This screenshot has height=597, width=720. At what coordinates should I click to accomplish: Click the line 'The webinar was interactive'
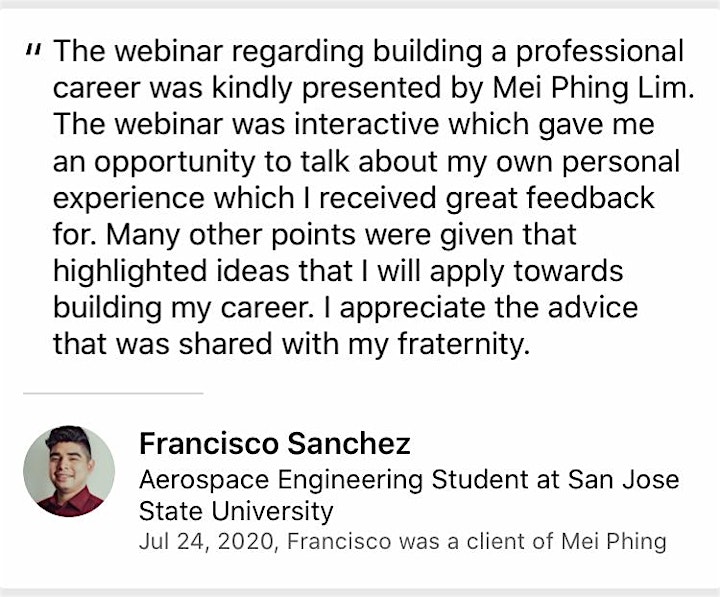point(354,124)
